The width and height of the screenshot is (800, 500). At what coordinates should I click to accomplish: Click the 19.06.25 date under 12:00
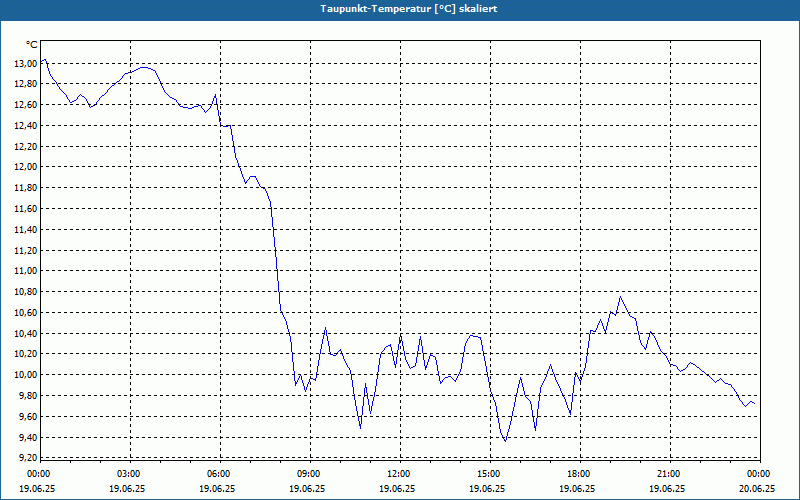click(397, 488)
